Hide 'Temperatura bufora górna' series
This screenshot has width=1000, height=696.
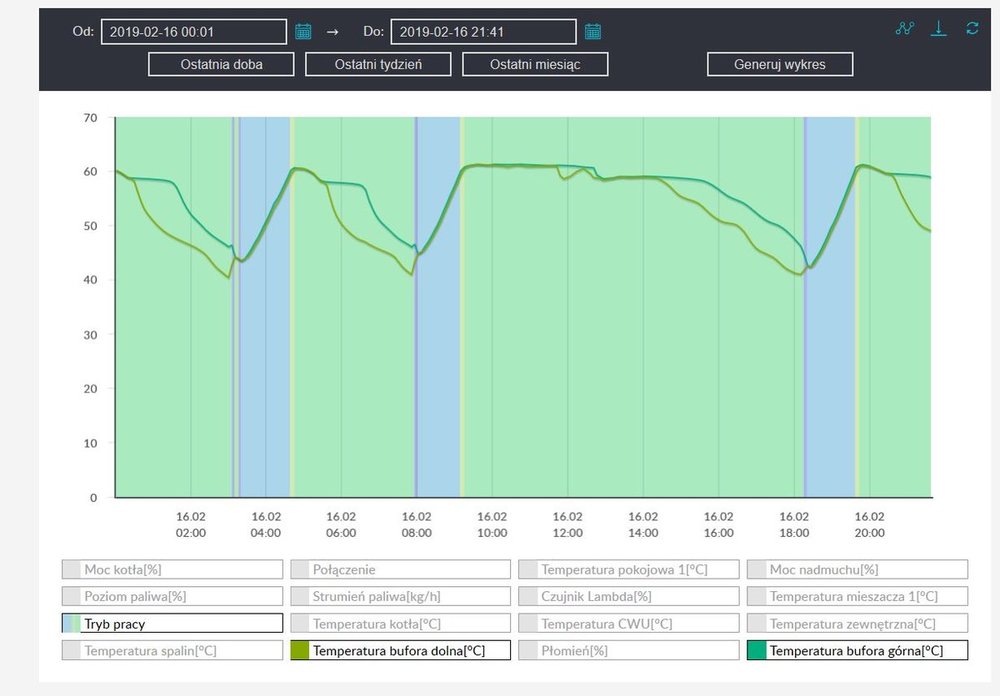858,651
